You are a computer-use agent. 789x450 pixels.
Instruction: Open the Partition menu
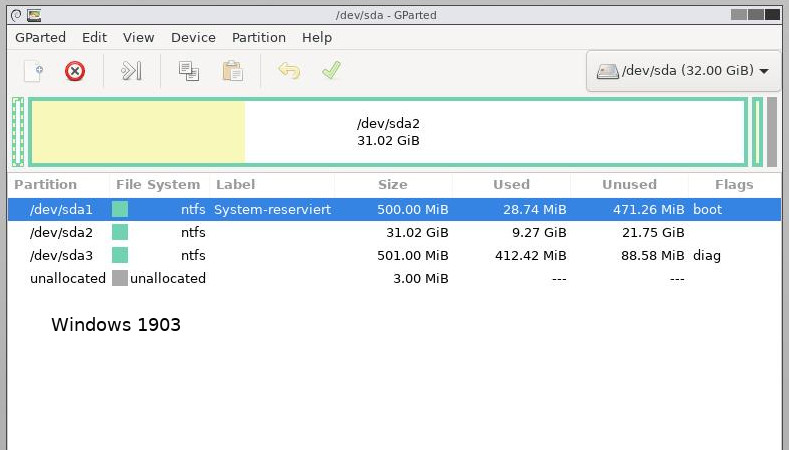point(259,38)
